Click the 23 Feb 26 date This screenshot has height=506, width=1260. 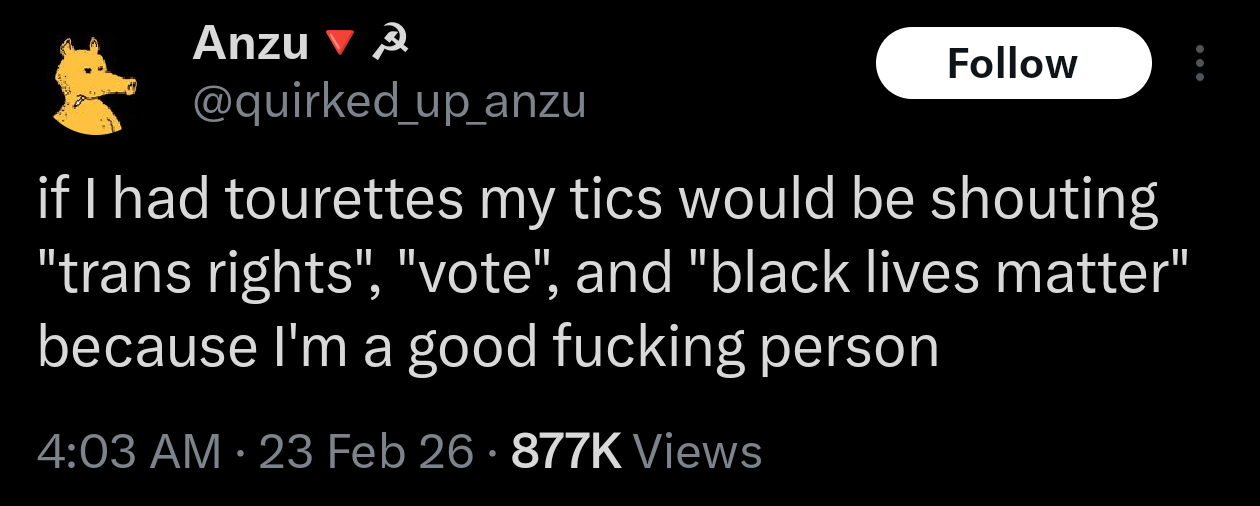click(367, 452)
